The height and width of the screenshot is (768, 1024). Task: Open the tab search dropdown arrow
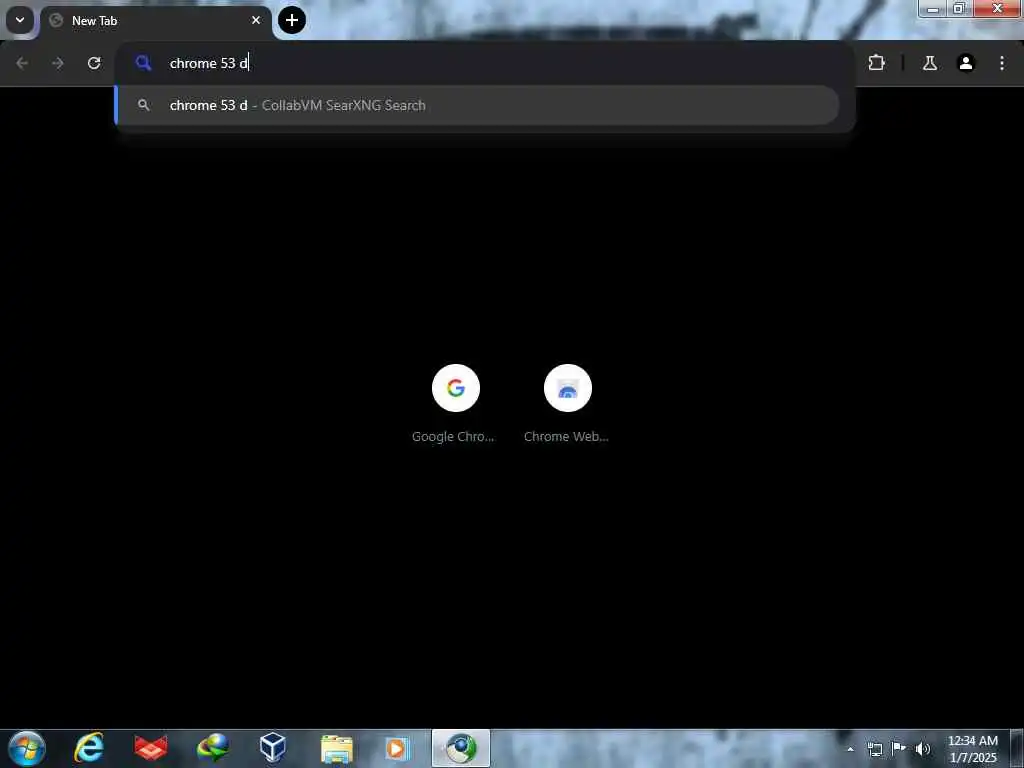[20, 20]
